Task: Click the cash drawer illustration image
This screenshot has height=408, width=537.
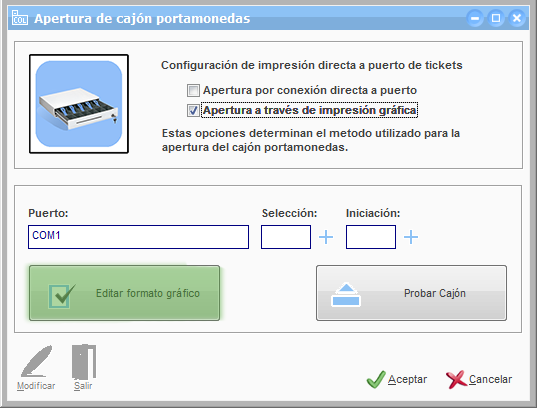Action: [x=79, y=104]
